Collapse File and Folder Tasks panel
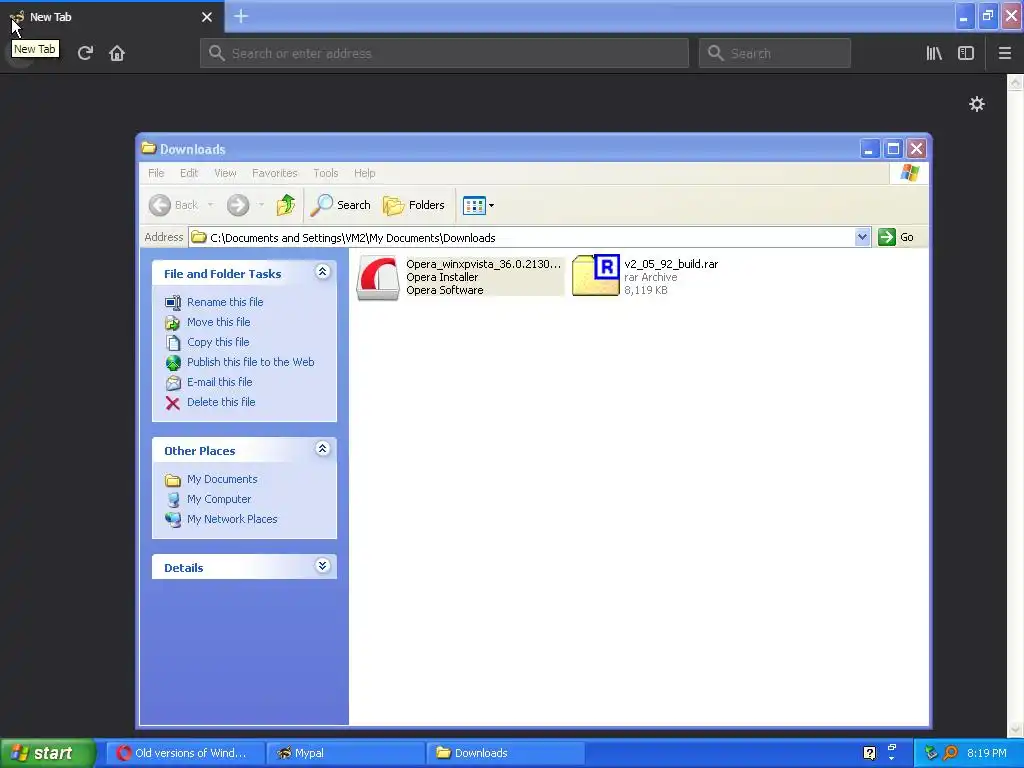 click(x=323, y=272)
